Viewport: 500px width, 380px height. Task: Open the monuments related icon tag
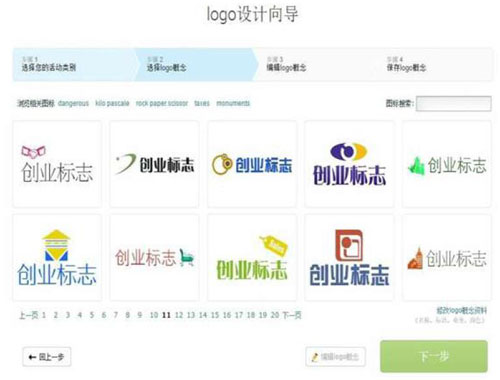pyautogui.click(x=233, y=103)
